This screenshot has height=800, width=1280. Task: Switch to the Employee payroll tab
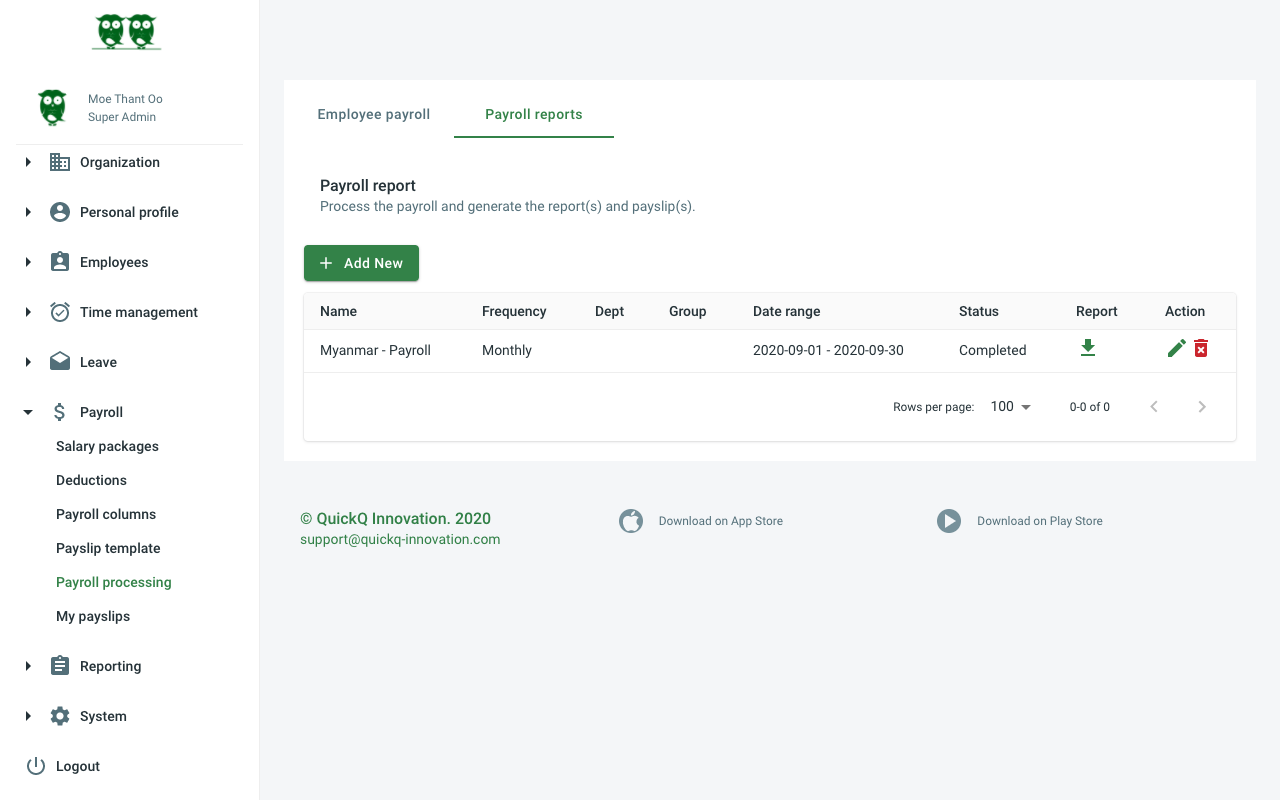(373, 114)
